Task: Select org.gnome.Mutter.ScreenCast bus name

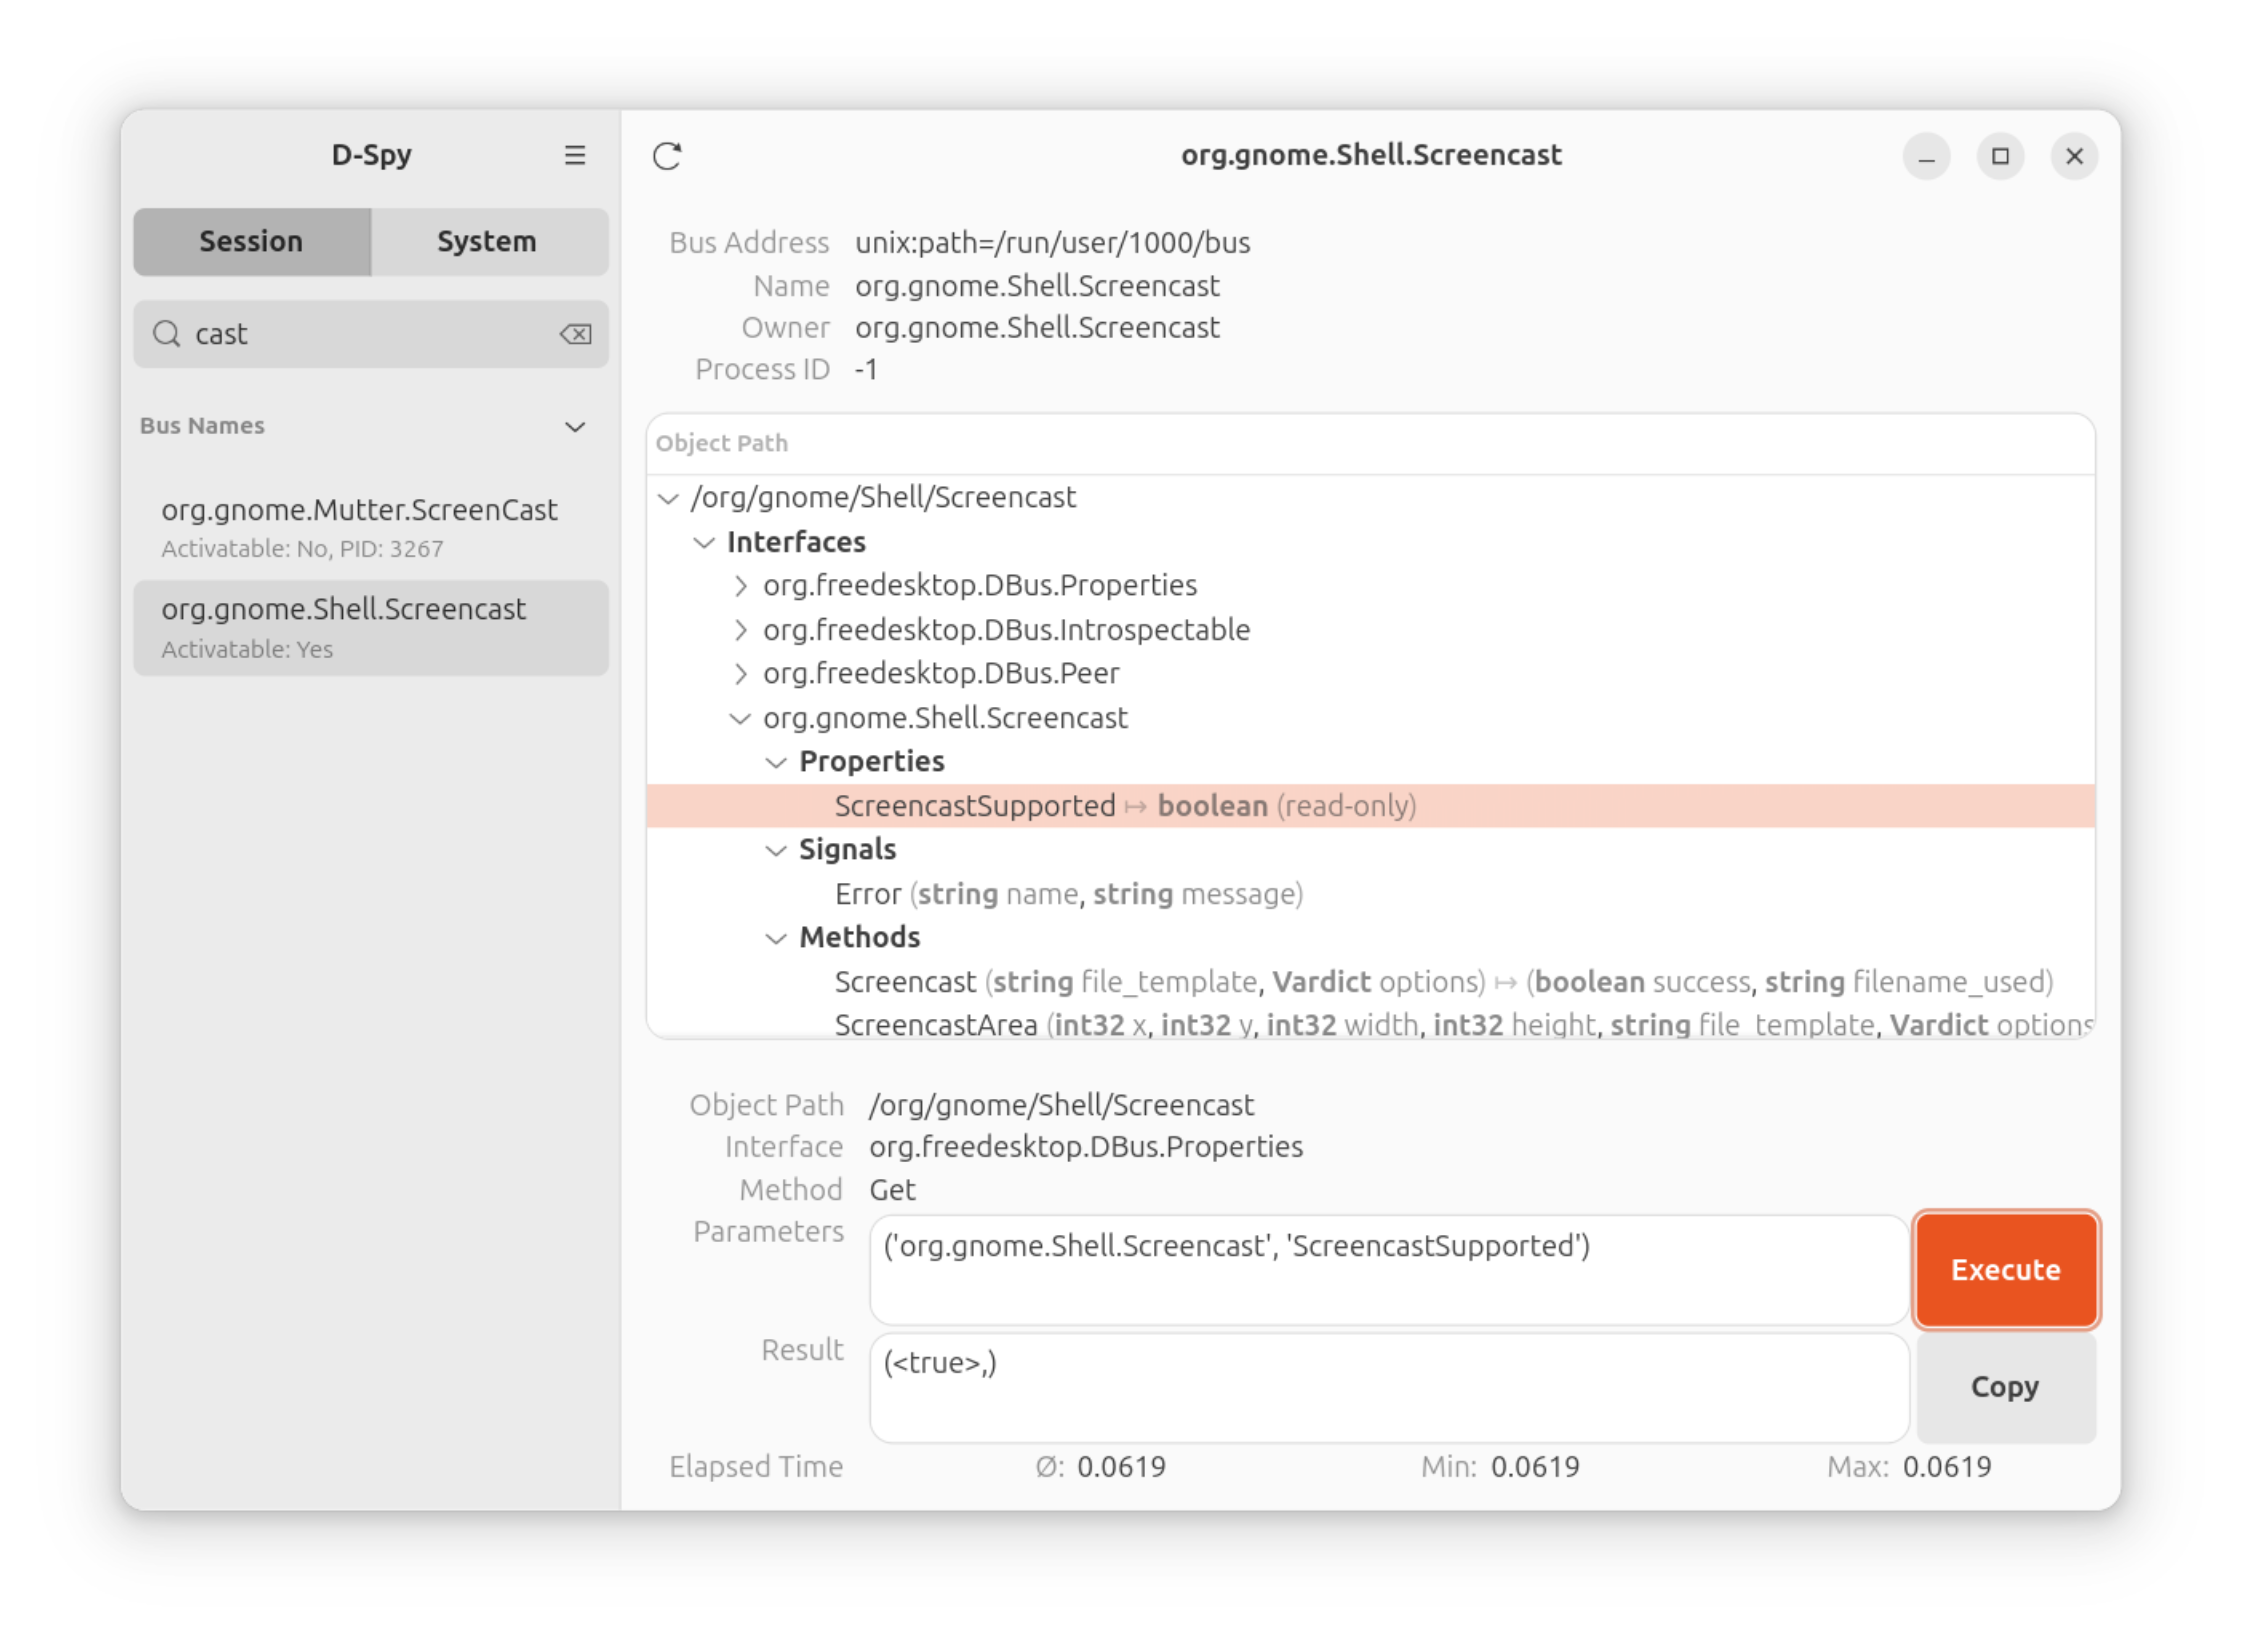Action: pyautogui.click(x=371, y=527)
